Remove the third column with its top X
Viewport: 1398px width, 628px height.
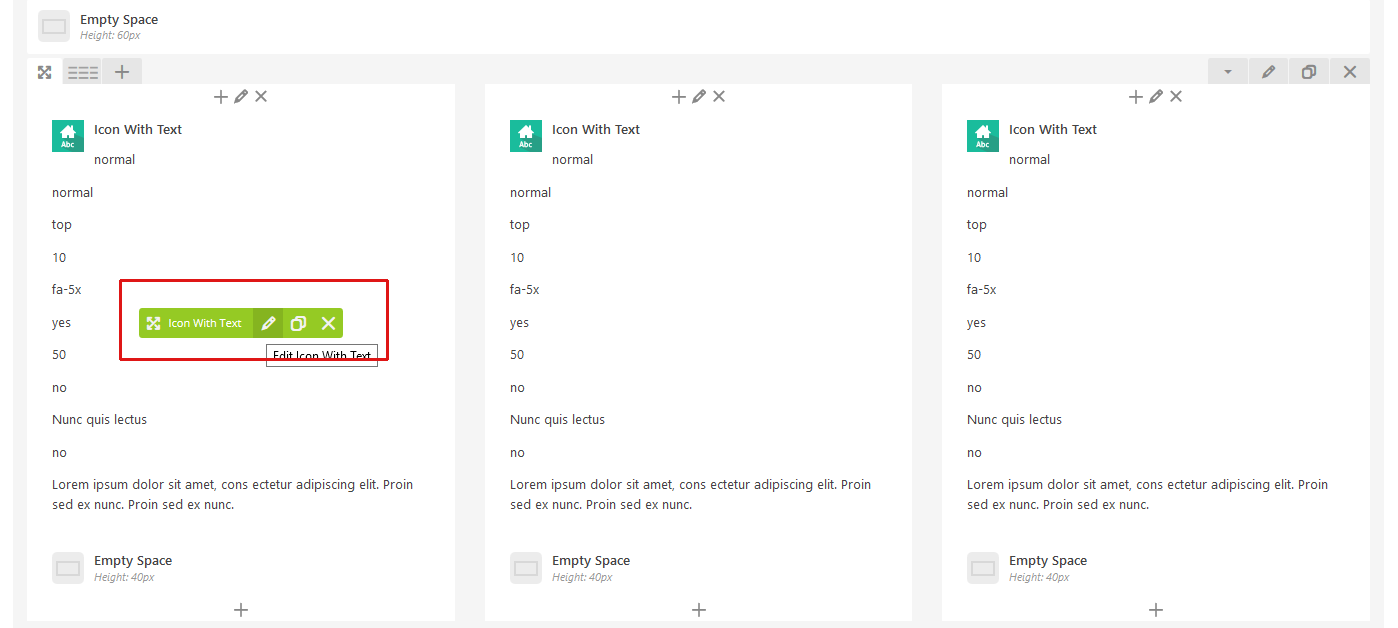tap(1176, 97)
